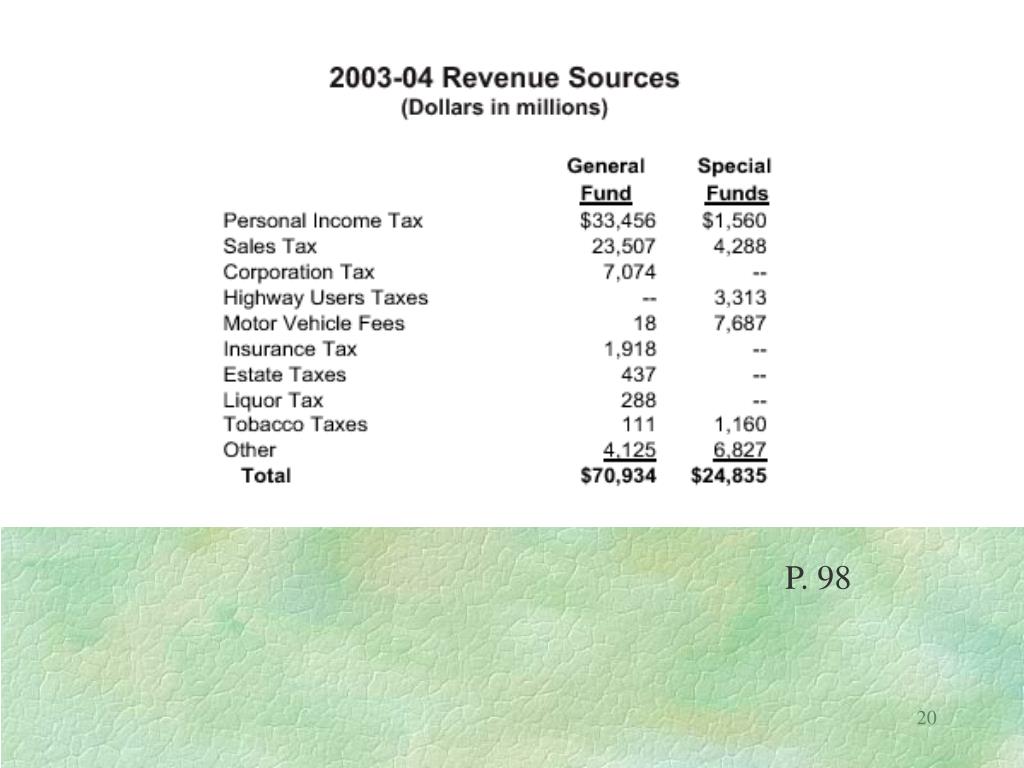
Task: Select the 'Highway Users Taxes' row label
Action: click(x=325, y=298)
